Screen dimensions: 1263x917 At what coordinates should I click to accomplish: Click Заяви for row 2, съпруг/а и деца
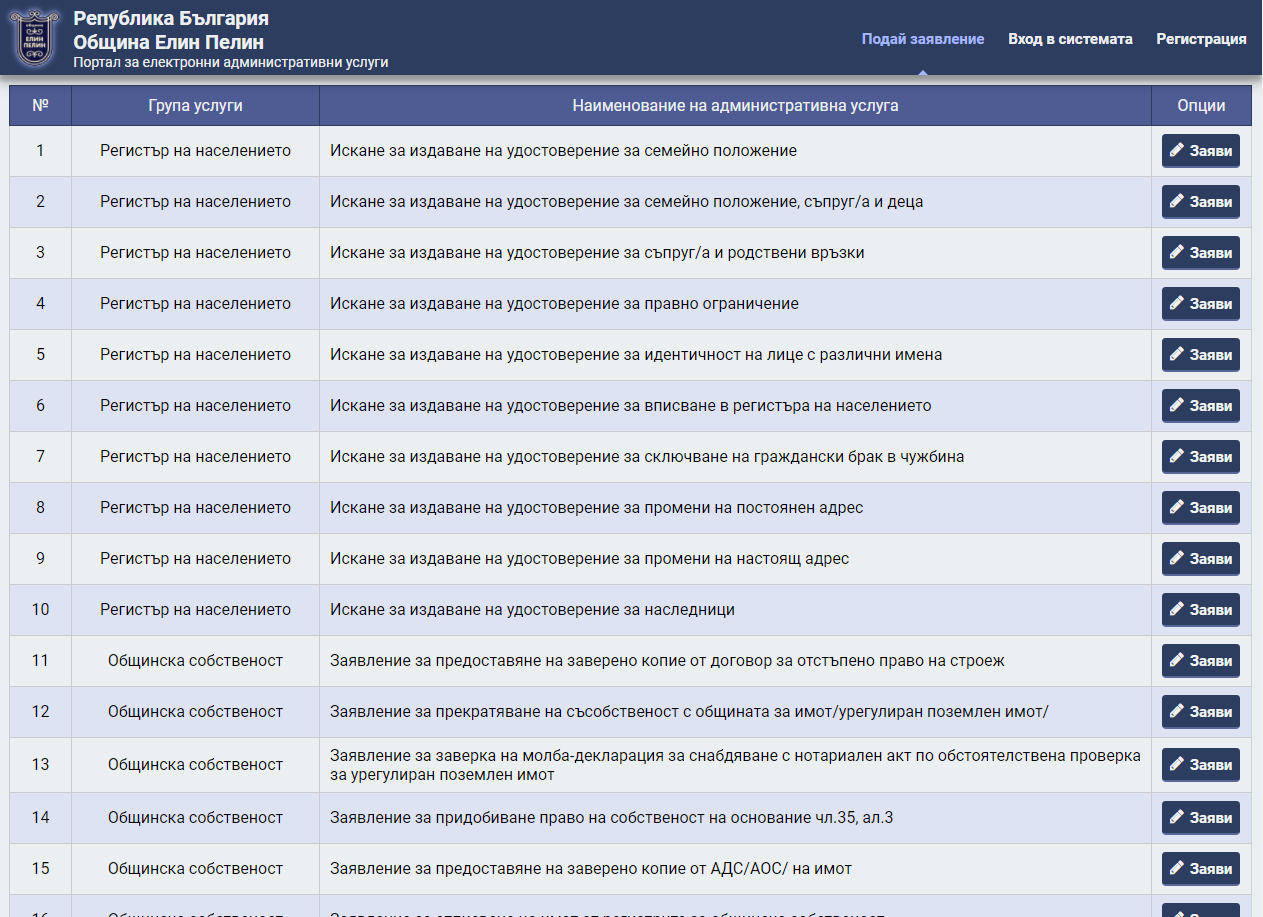point(1200,202)
